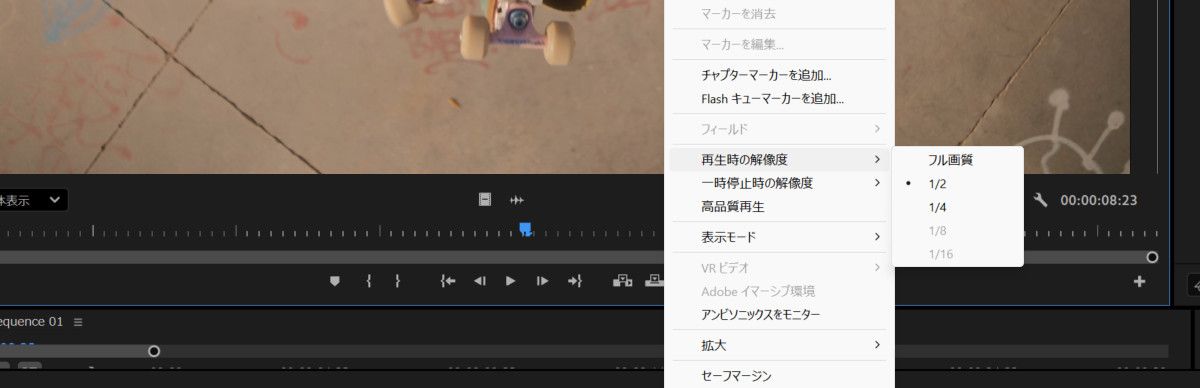Click the drag-audio-only waveform icon
Screen dimensions: 1200x388
tap(517, 200)
